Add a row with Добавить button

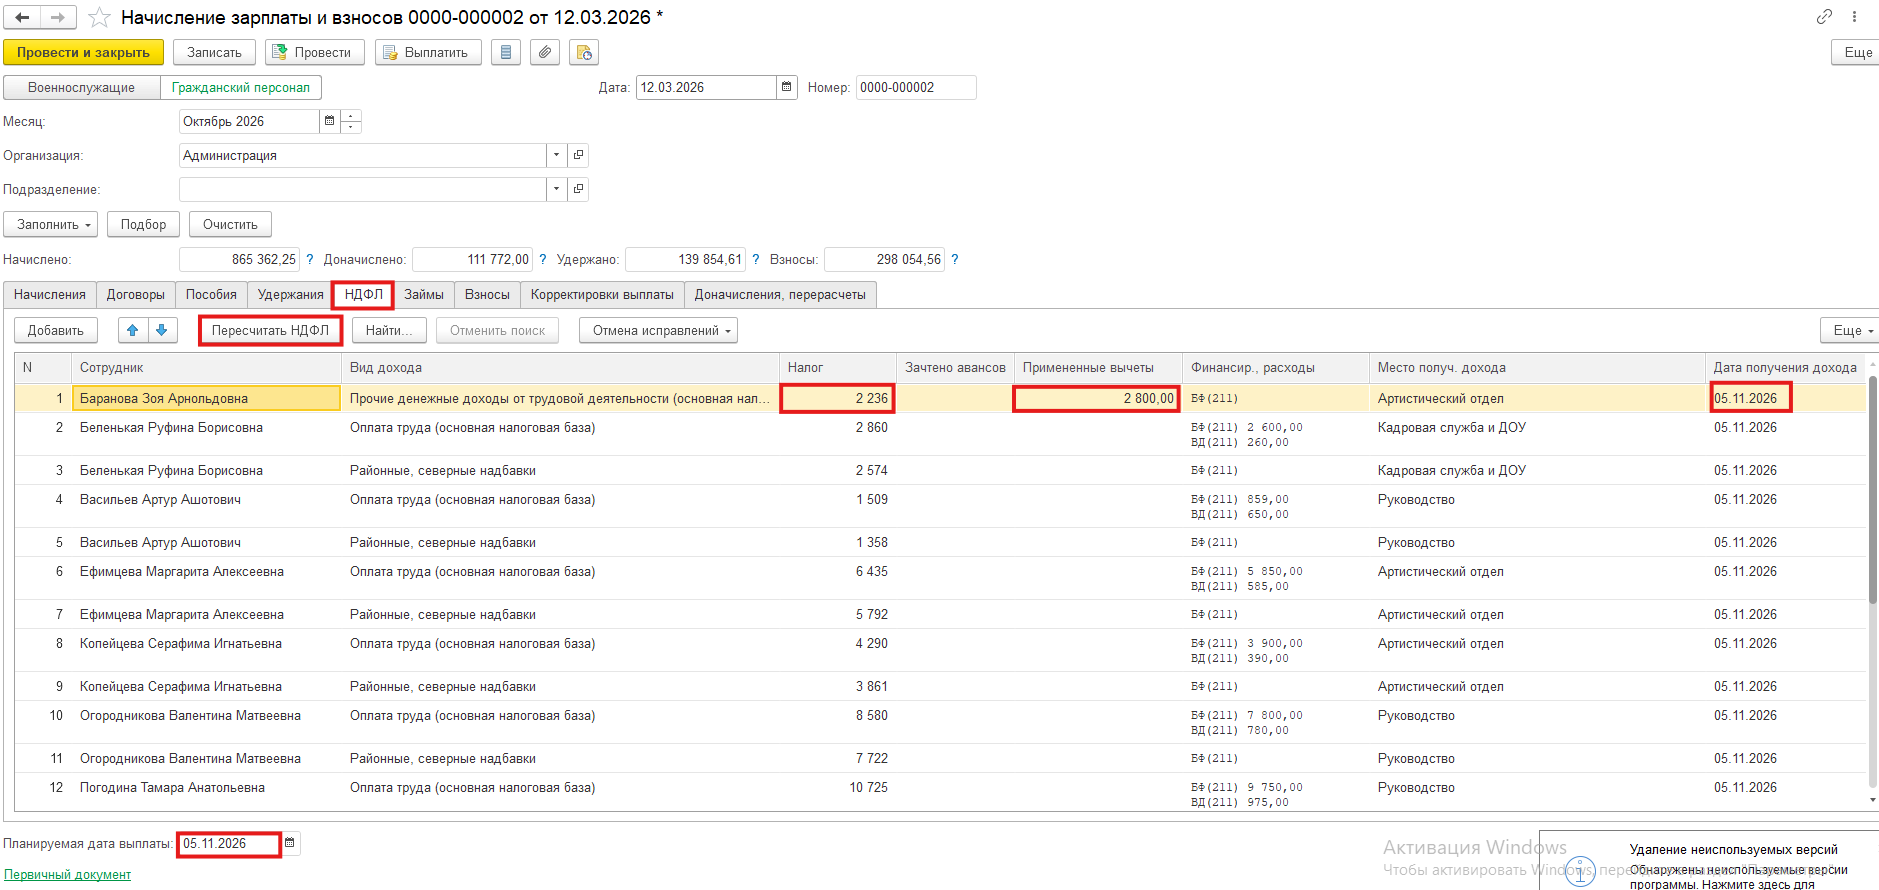(x=56, y=330)
